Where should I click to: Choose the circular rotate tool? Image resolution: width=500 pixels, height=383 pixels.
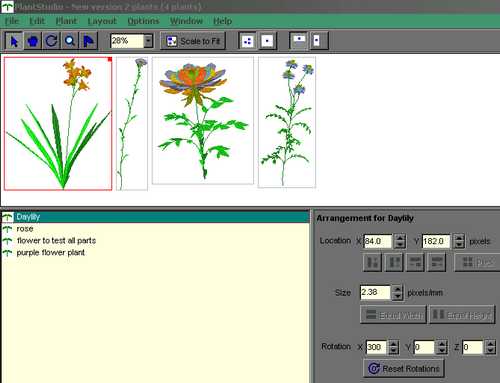tap(51, 41)
